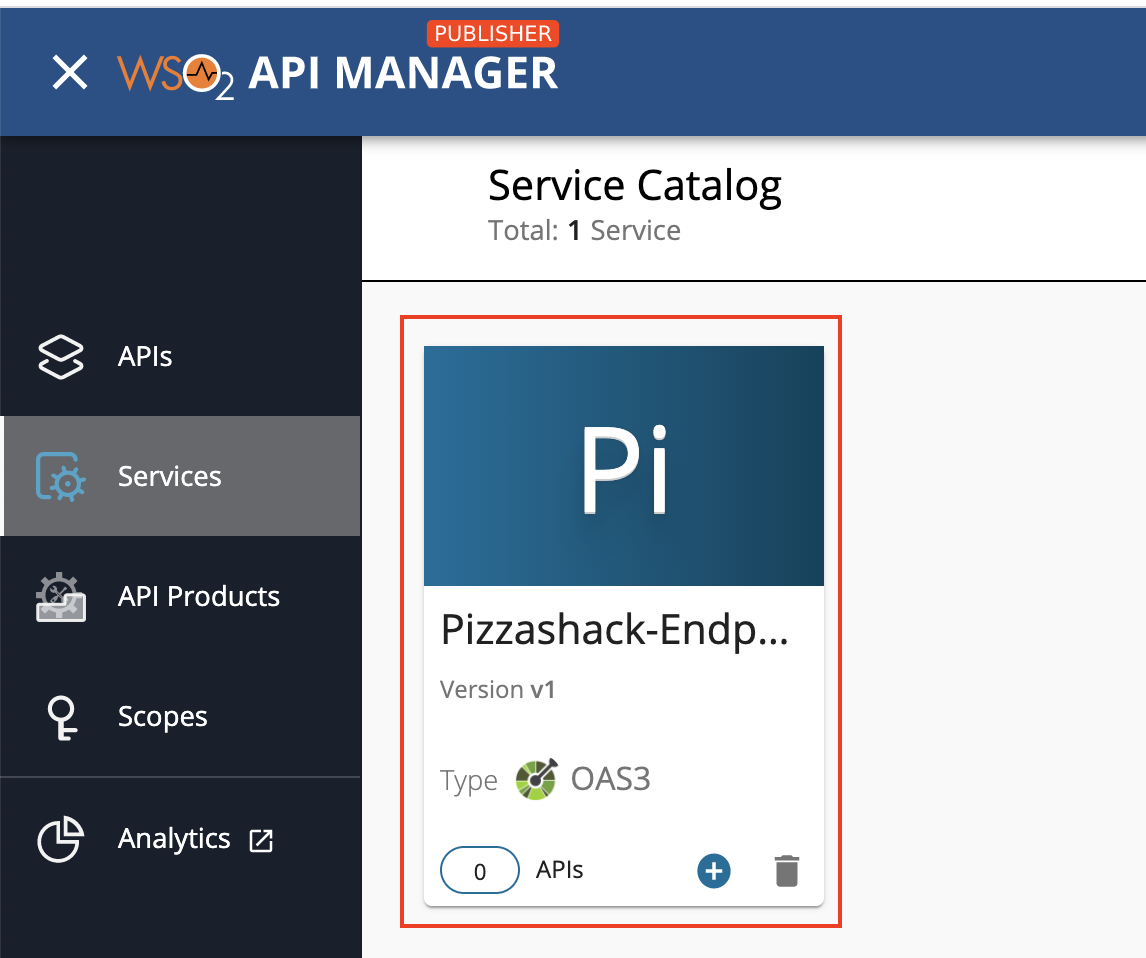Click the APIs layers icon
This screenshot has height=958, width=1146.
(61, 357)
